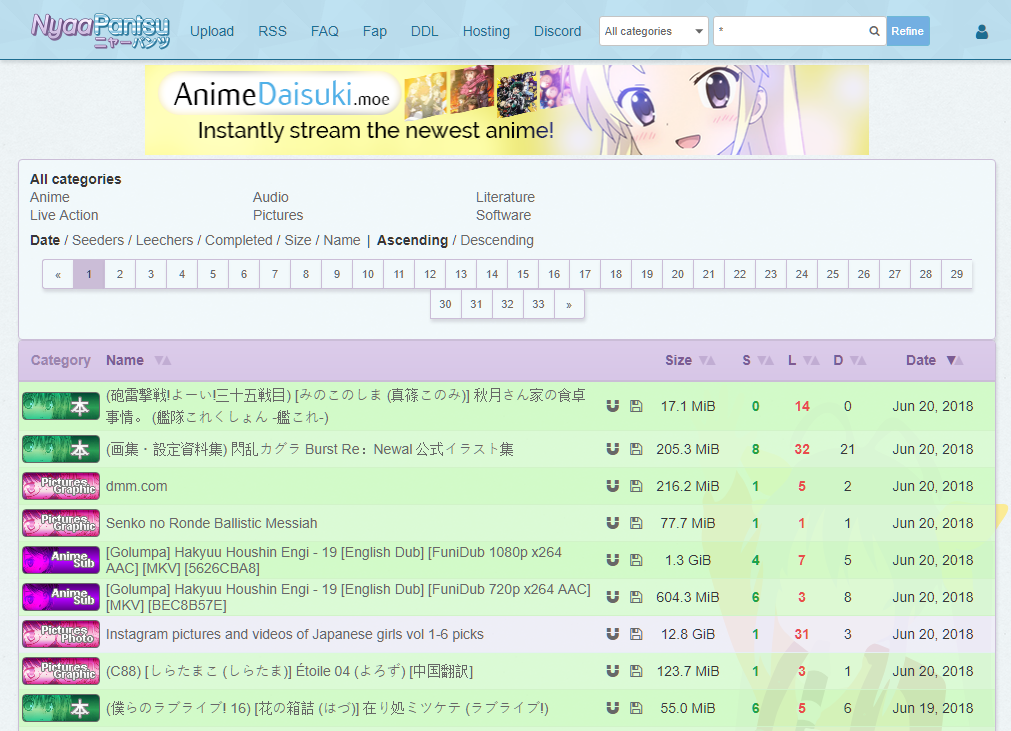Go to previous page with « button
The height and width of the screenshot is (731, 1011).
click(x=58, y=274)
